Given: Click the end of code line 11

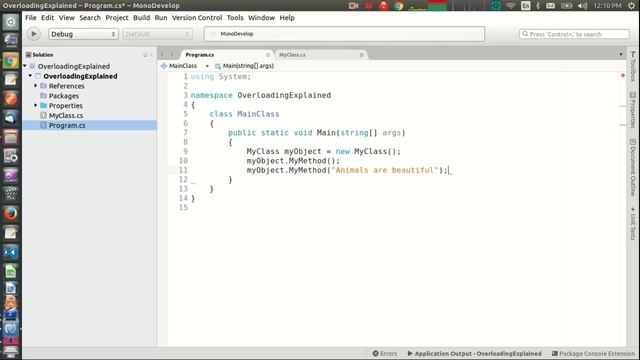Looking at the screenshot, I should 449,170.
